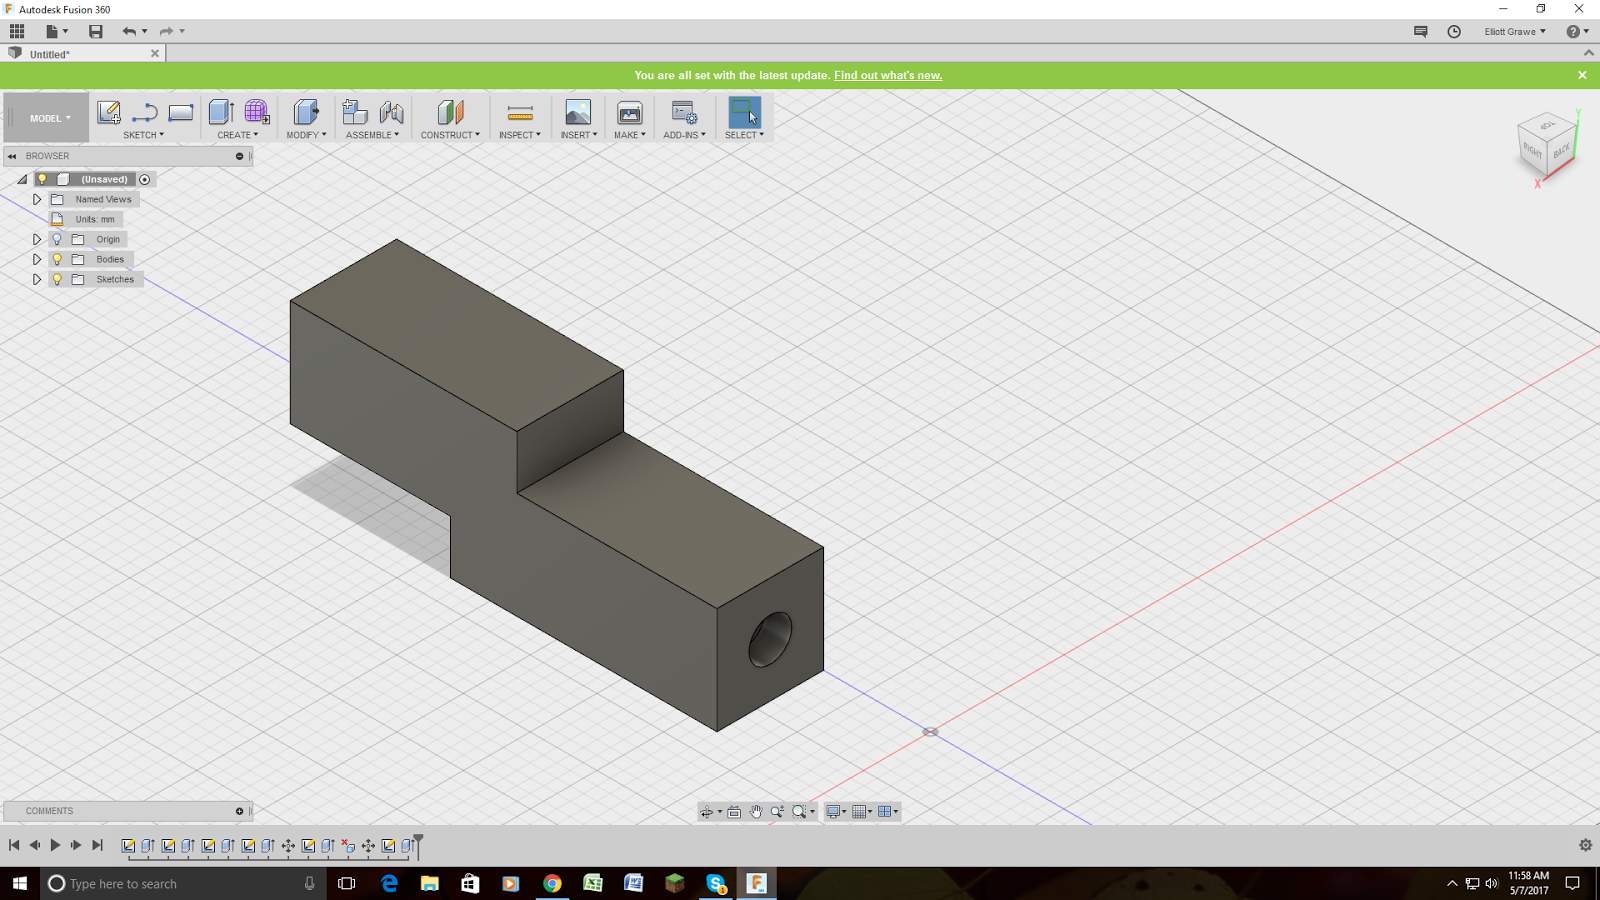
Task: Click the Create Form icon
Action: click(257, 112)
